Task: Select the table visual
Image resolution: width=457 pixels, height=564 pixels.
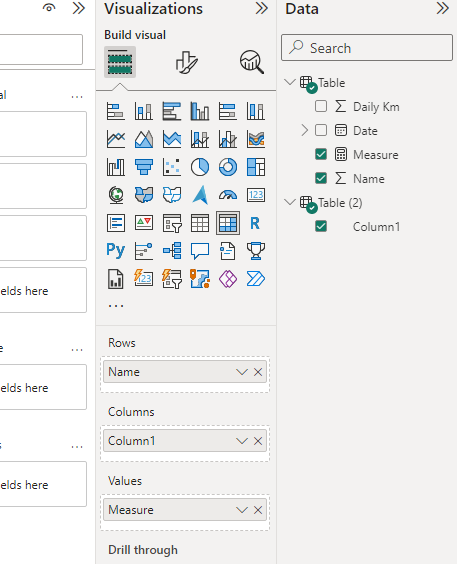Action: [200, 223]
